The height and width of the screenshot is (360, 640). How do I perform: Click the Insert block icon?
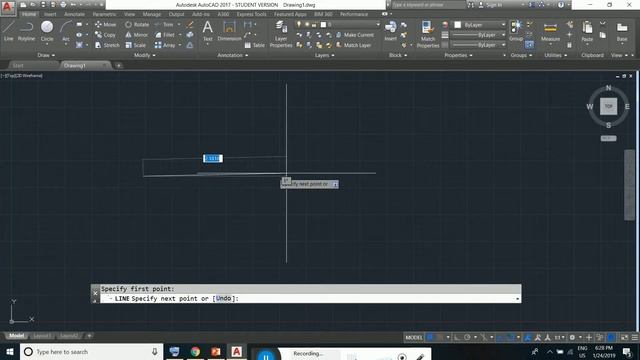[390, 31]
